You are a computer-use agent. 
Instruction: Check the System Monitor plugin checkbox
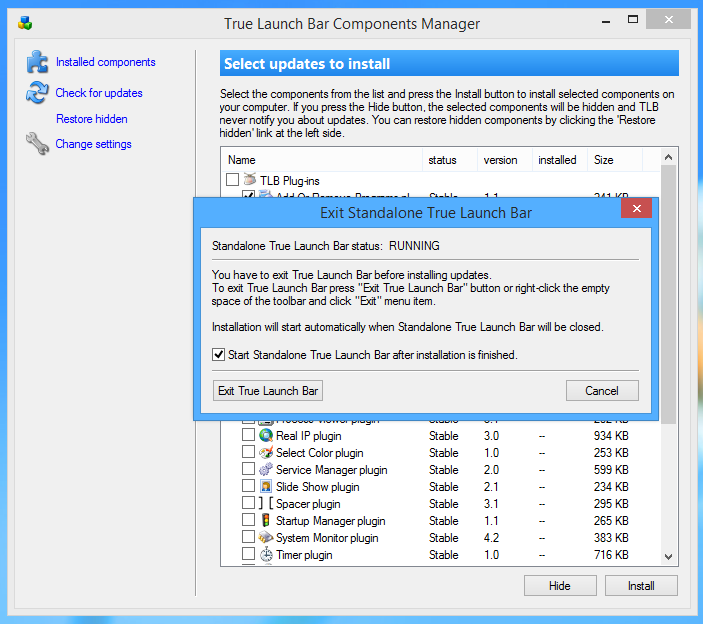248,537
